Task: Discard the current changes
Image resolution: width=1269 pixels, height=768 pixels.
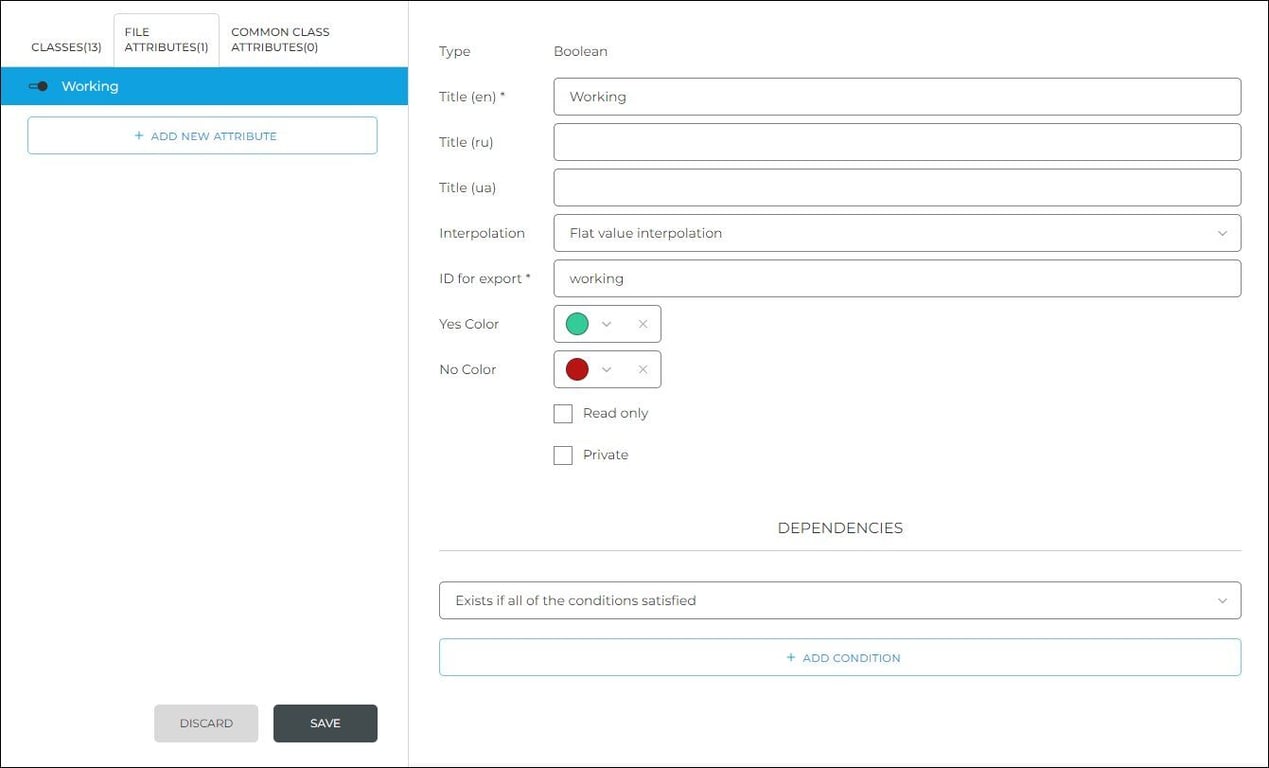Action: pyautogui.click(x=205, y=722)
